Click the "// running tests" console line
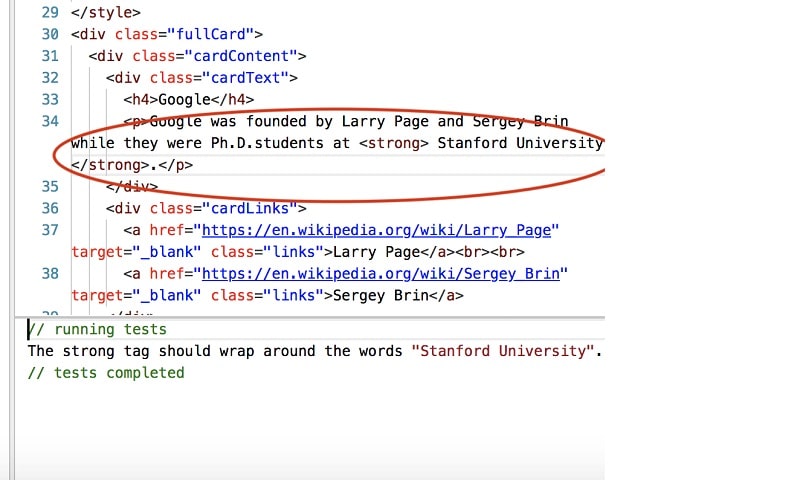Image resolution: width=800 pixels, height=480 pixels. (x=98, y=330)
